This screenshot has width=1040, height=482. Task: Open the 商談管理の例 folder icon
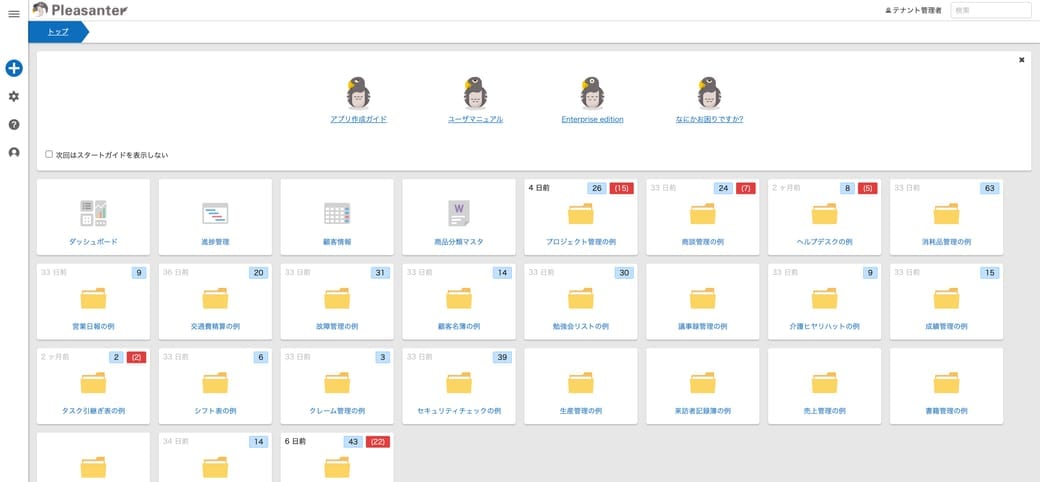(x=702, y=213)
